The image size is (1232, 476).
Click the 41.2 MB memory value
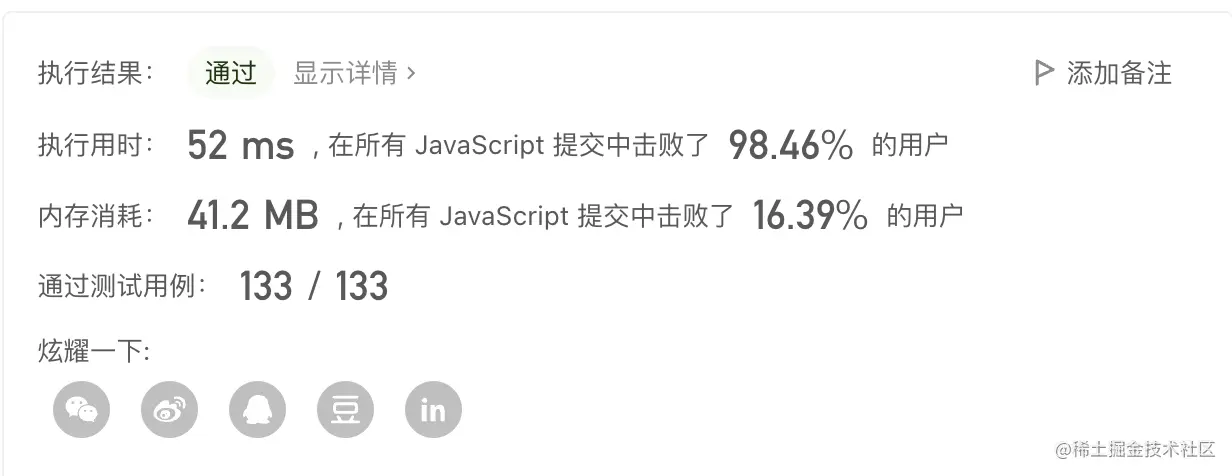(x=252, y=215)
